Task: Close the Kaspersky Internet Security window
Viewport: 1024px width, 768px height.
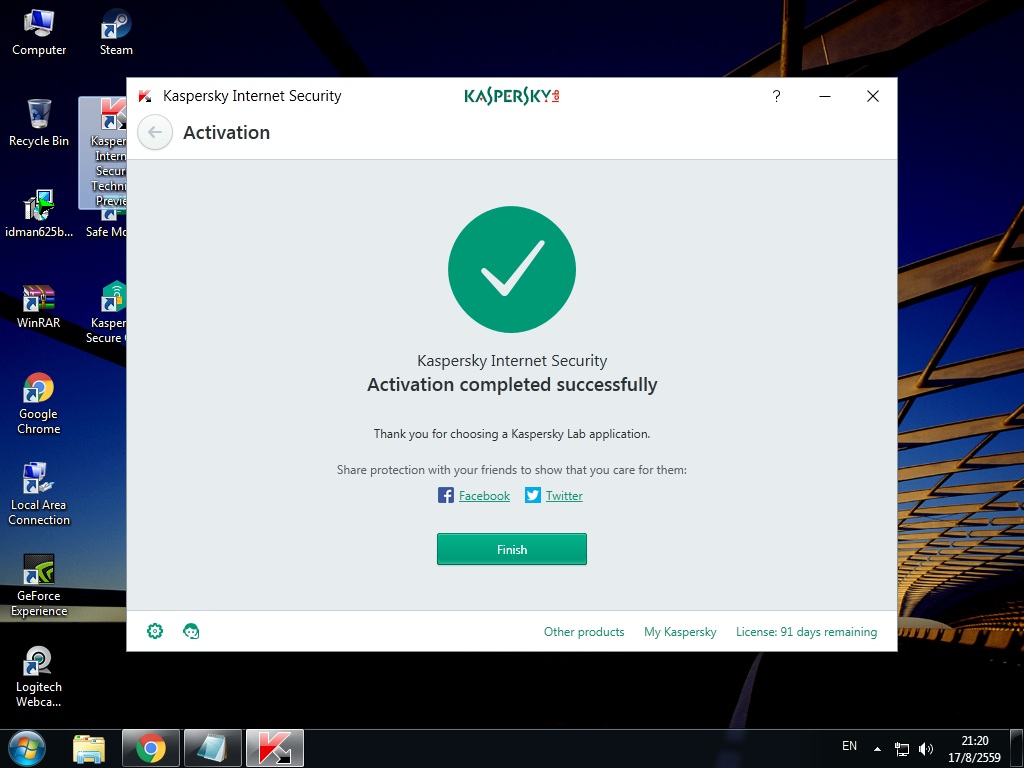Action: [x=872, y=96]
